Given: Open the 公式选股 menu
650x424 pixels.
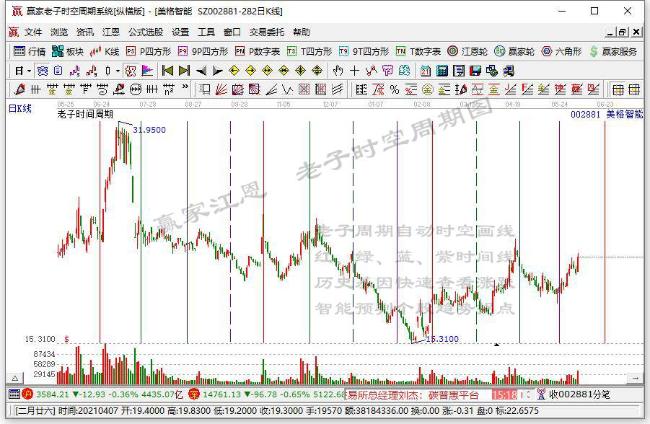Looking at the screenshot, I should 146,32.
